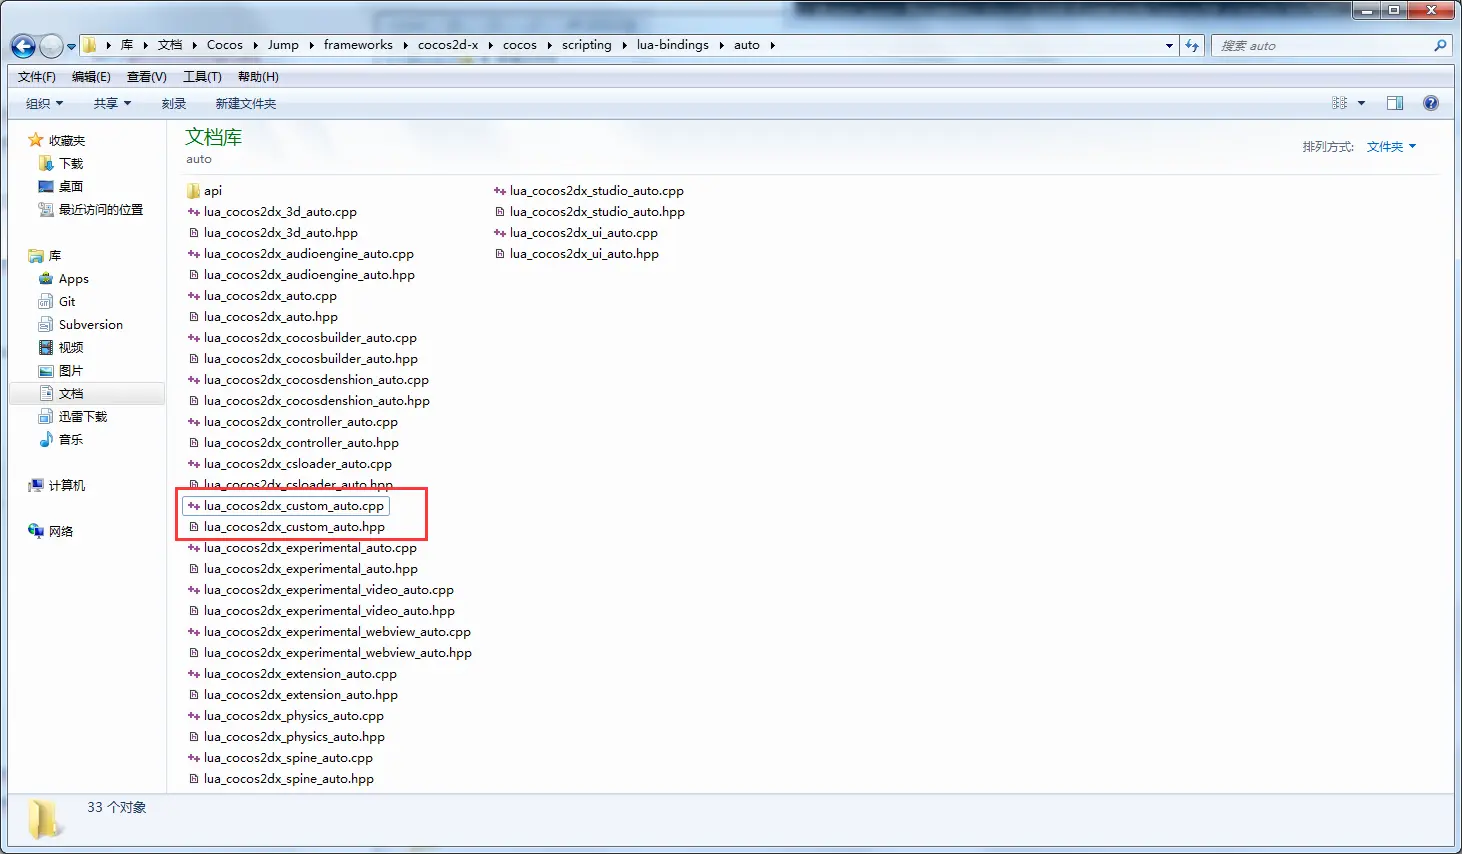Open the 文档 library
Viewport: 1462px width, 854px height.
pos(71,394)
